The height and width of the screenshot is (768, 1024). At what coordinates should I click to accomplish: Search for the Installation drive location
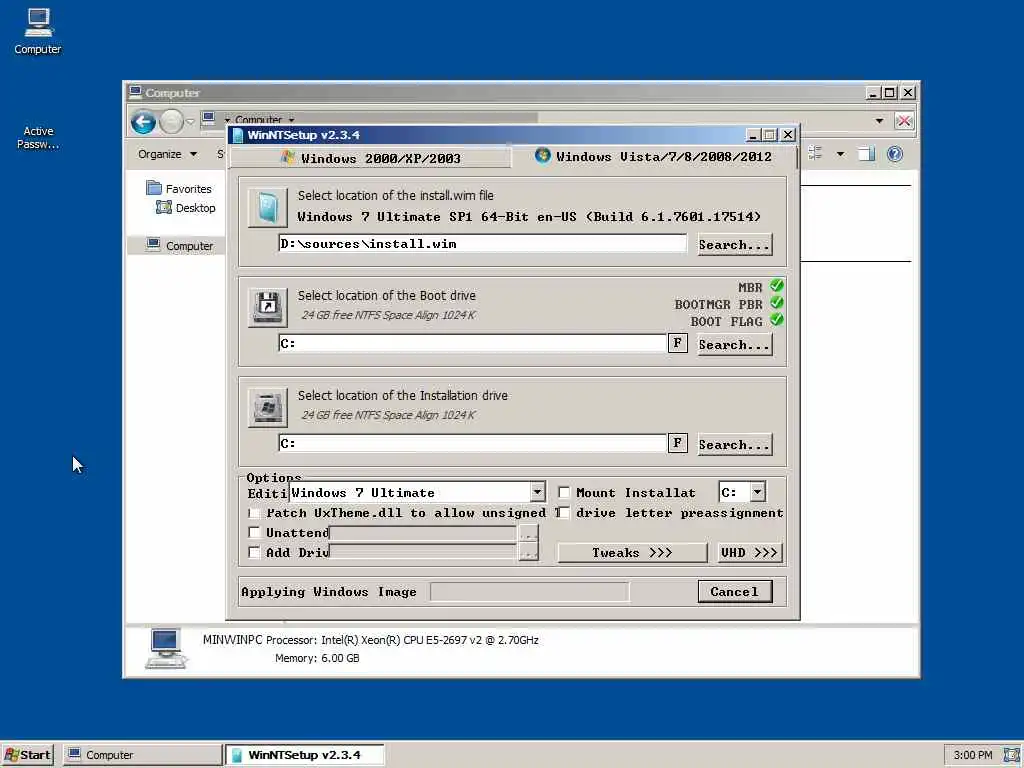pyautogui.click(x=735, y=445)
